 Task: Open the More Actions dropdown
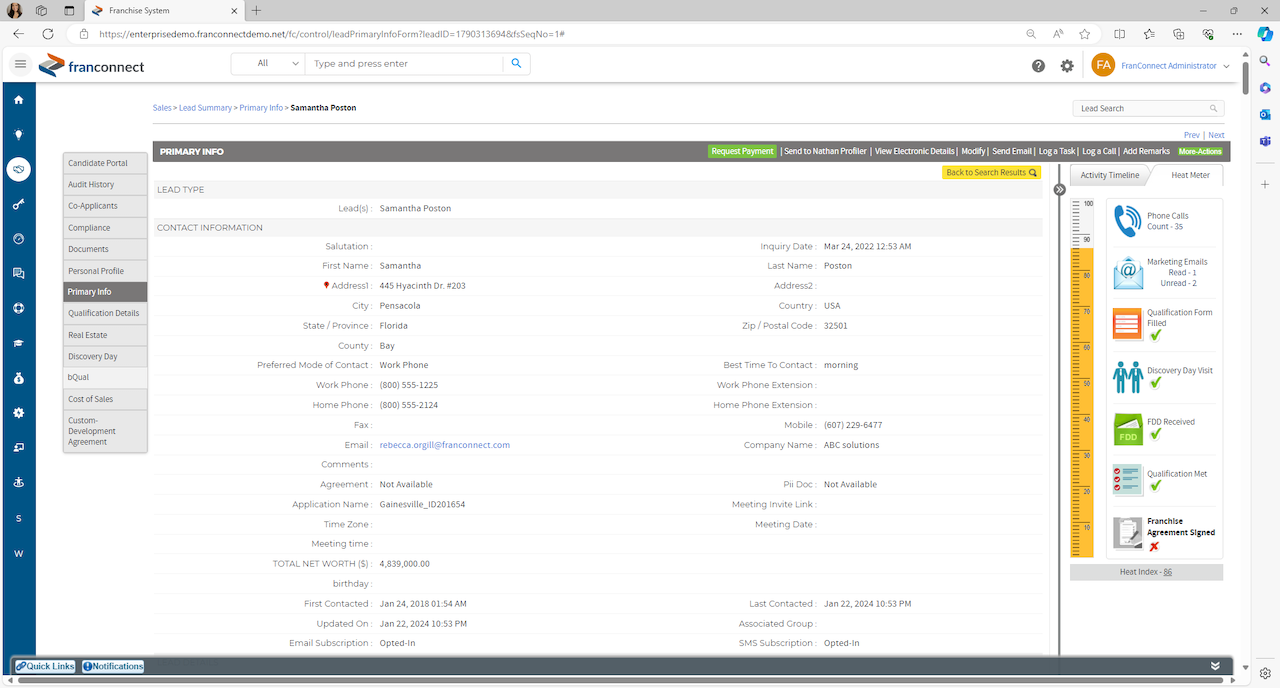pyautogui.click(x=1200, y=151)
